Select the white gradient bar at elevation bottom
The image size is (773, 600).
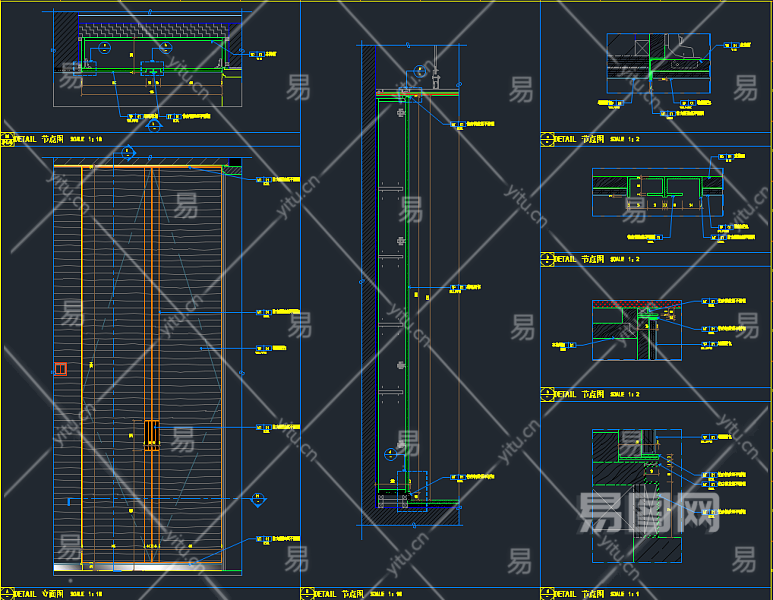coord(100,567)
